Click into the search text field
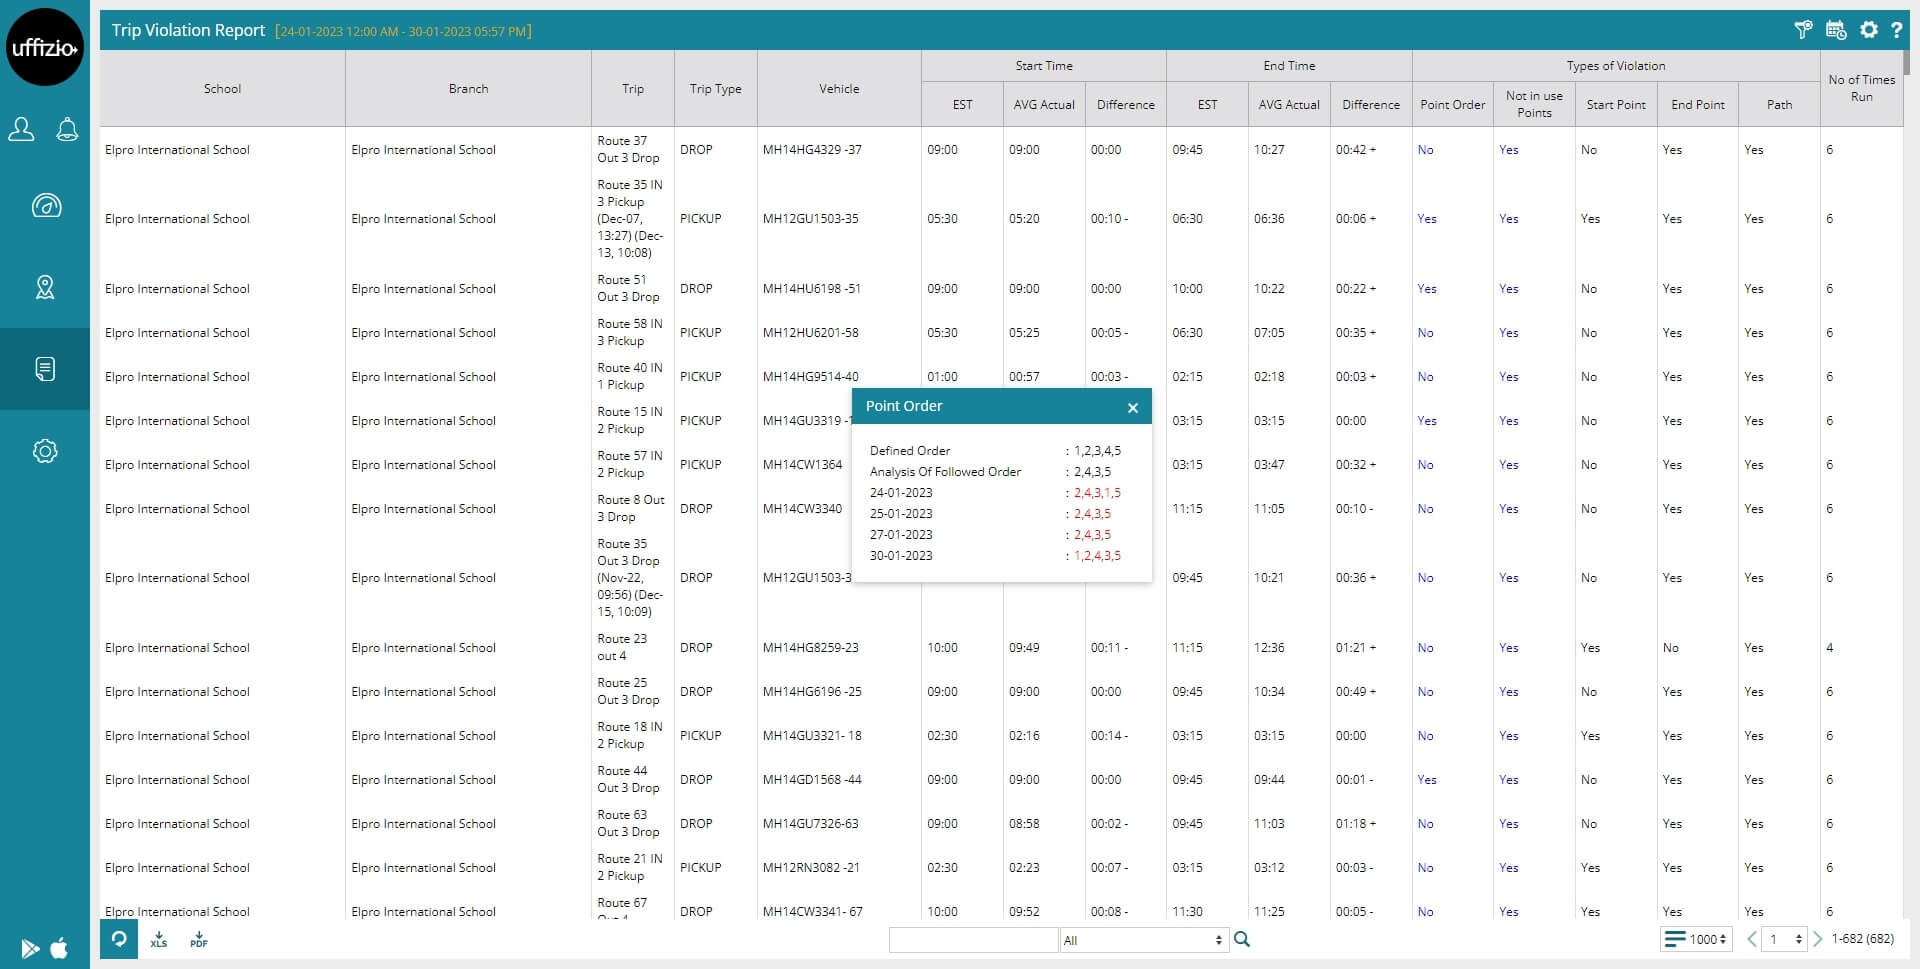The width and height of the screenshot is (1920, 969). click(x=973, y=940)
